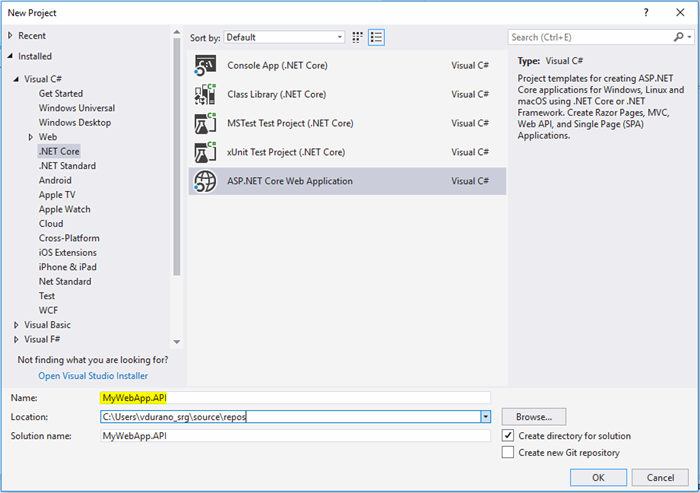This screenshot has width=700, height=493.
Task: Select Get Started in the tree
Action: click(x=61, y=93)
